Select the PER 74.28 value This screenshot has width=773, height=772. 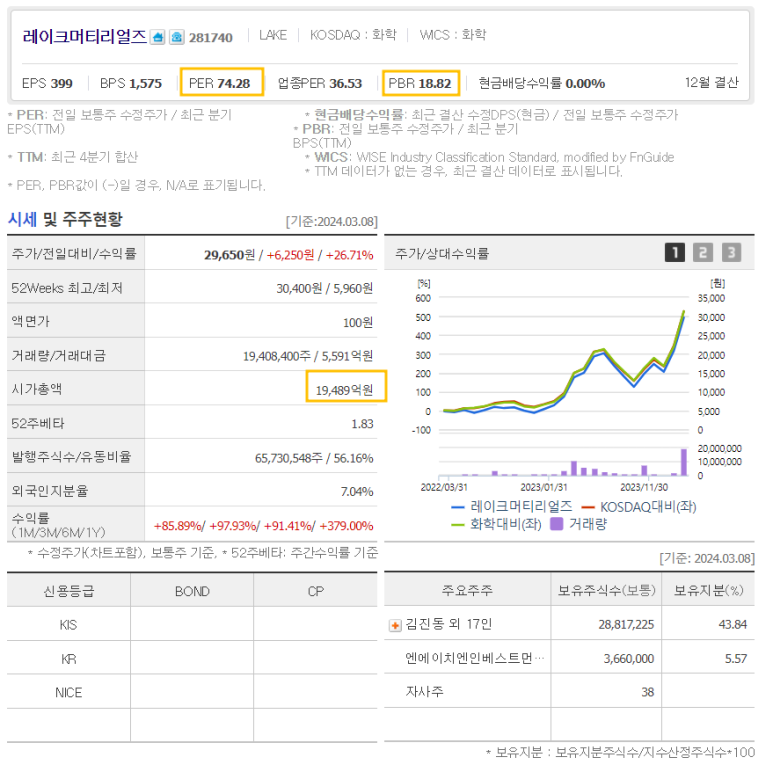pyautogui.click(x=220, y=83)
